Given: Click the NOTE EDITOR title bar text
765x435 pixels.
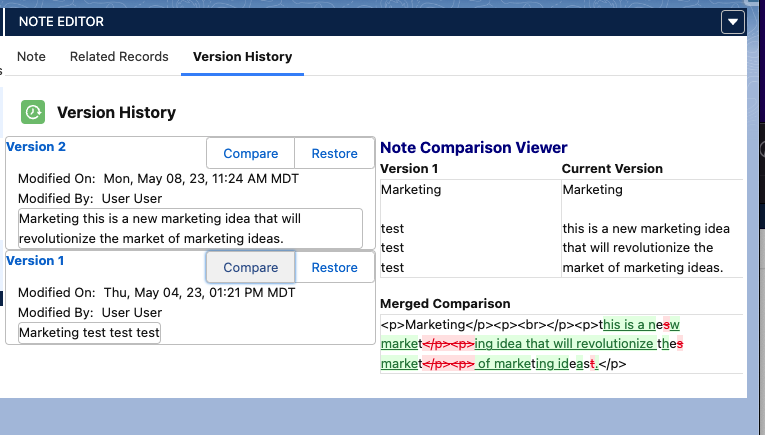Looking at the screenshot, I should (x=61, y=21).
